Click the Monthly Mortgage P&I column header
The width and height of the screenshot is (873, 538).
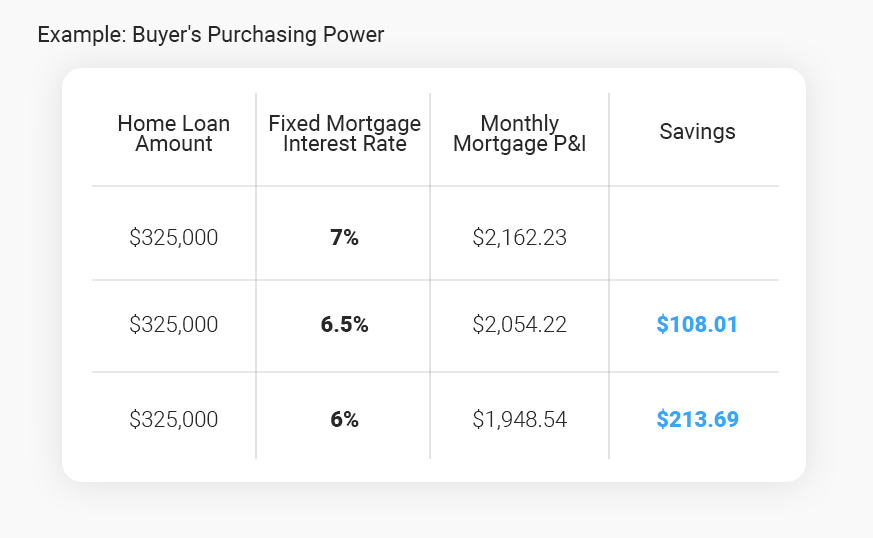tap(519, 134)
